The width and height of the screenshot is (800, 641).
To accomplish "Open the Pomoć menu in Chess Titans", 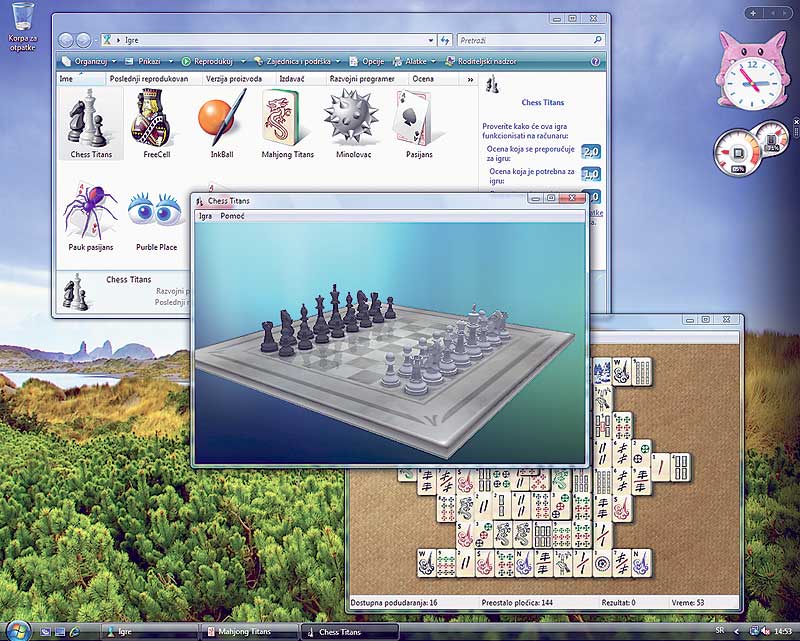I will tap(232, 216).
